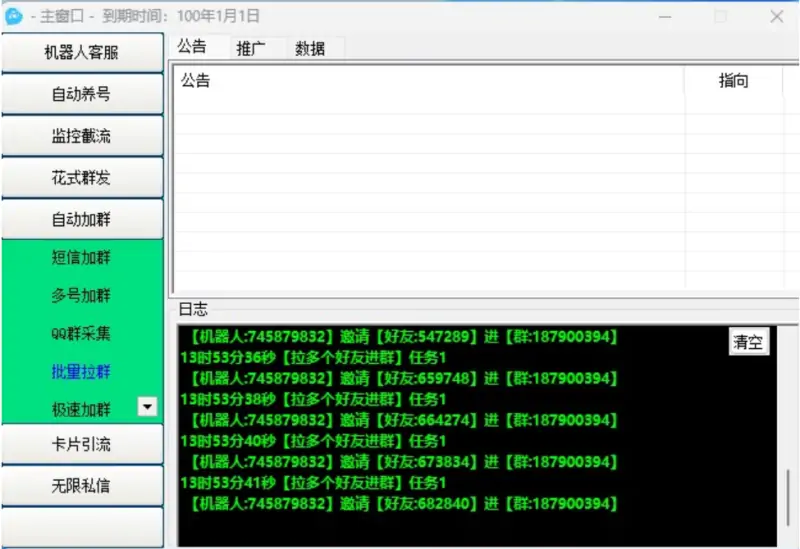Viewport: 800px width, 549px height.
Task: Select log line 13时53分40秒 任务1
Action: [x=313, y=441]
